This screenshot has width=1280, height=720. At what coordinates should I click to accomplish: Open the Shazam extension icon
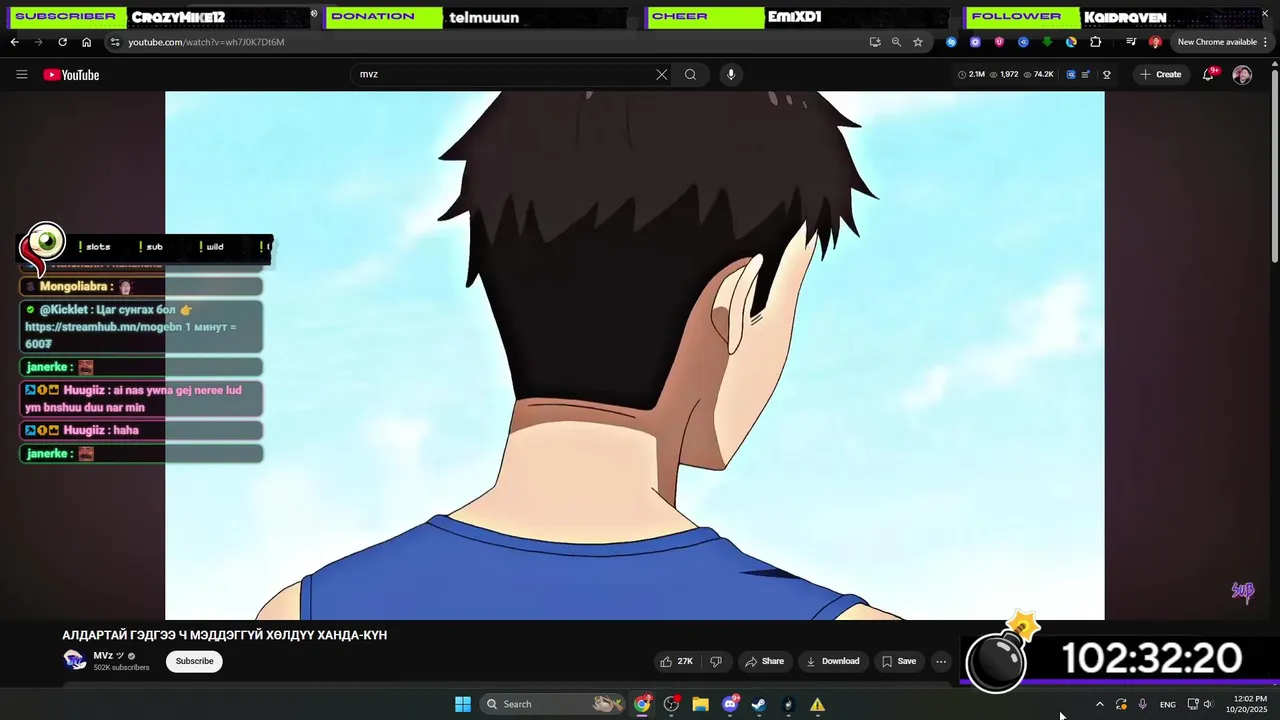tap(951, 42)
